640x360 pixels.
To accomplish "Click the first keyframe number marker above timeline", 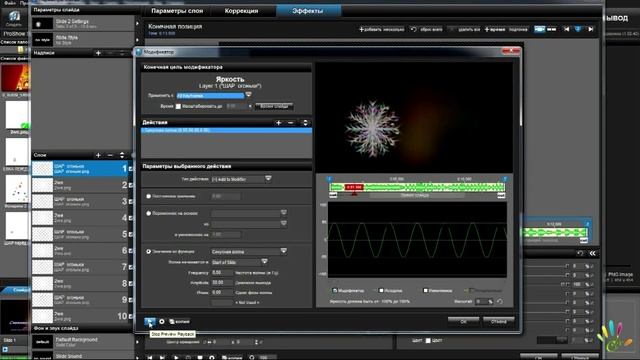I will 329,179.
